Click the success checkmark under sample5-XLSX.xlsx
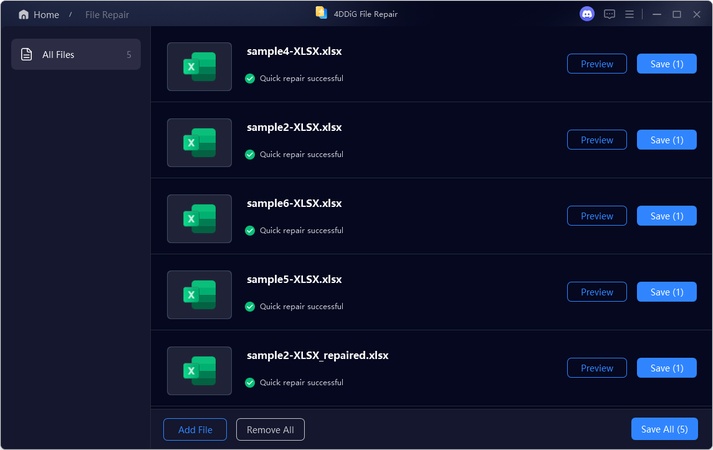This screenshot has width=713, height=450. pyautogui.click(x=250, y=306)
